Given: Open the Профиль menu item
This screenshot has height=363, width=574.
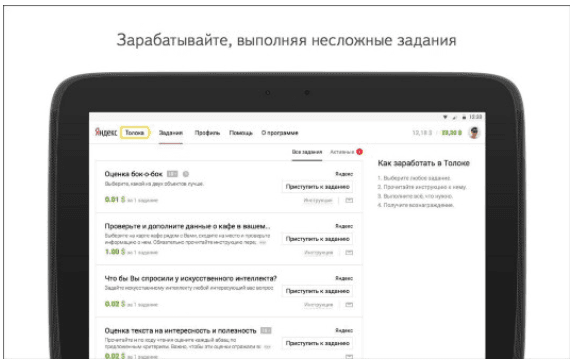Looking at the screenshot, I should [207, 133].
